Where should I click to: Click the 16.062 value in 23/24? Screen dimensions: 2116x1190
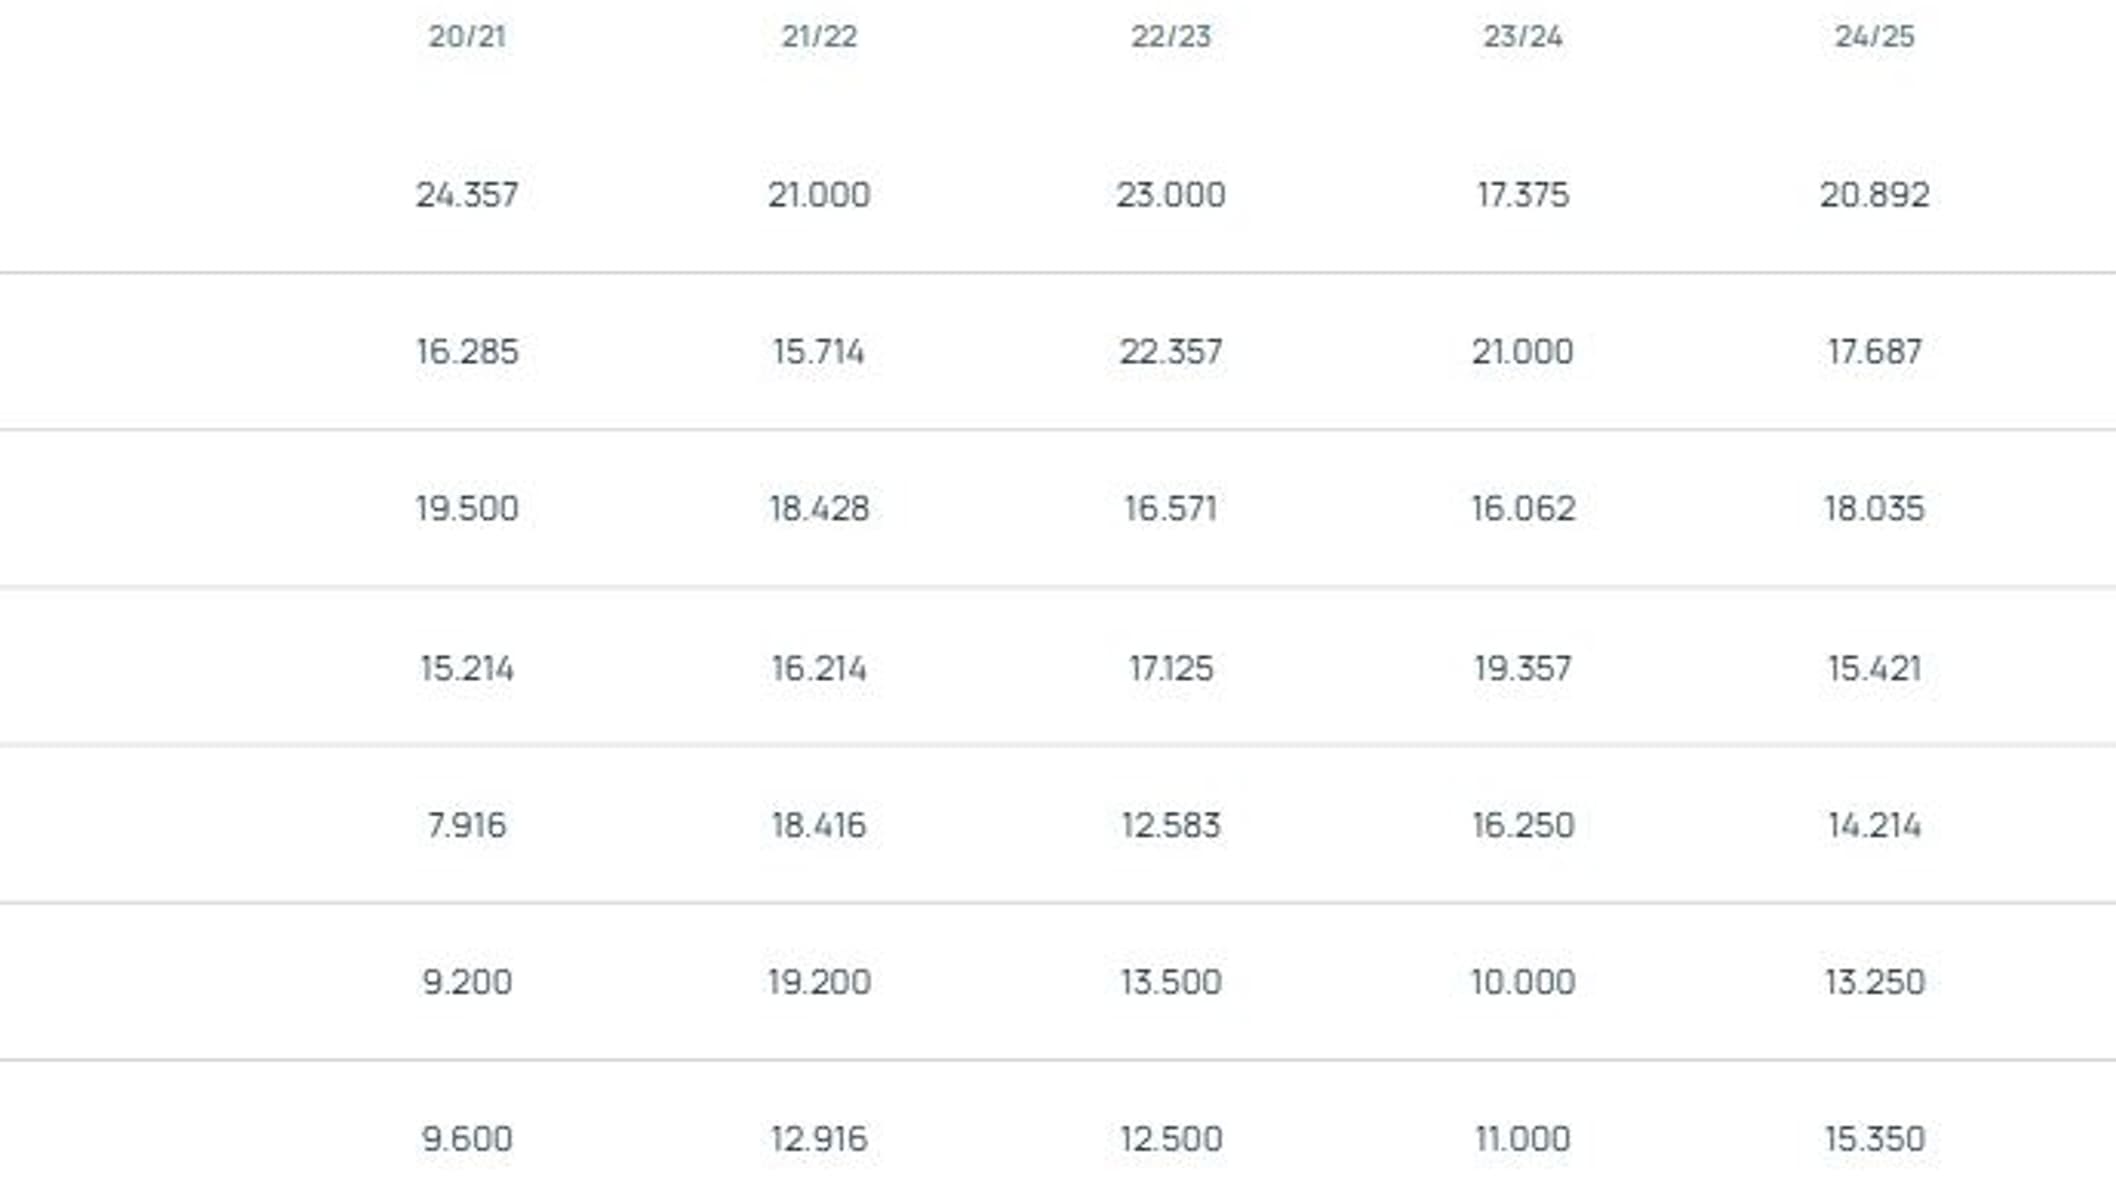1523,508
